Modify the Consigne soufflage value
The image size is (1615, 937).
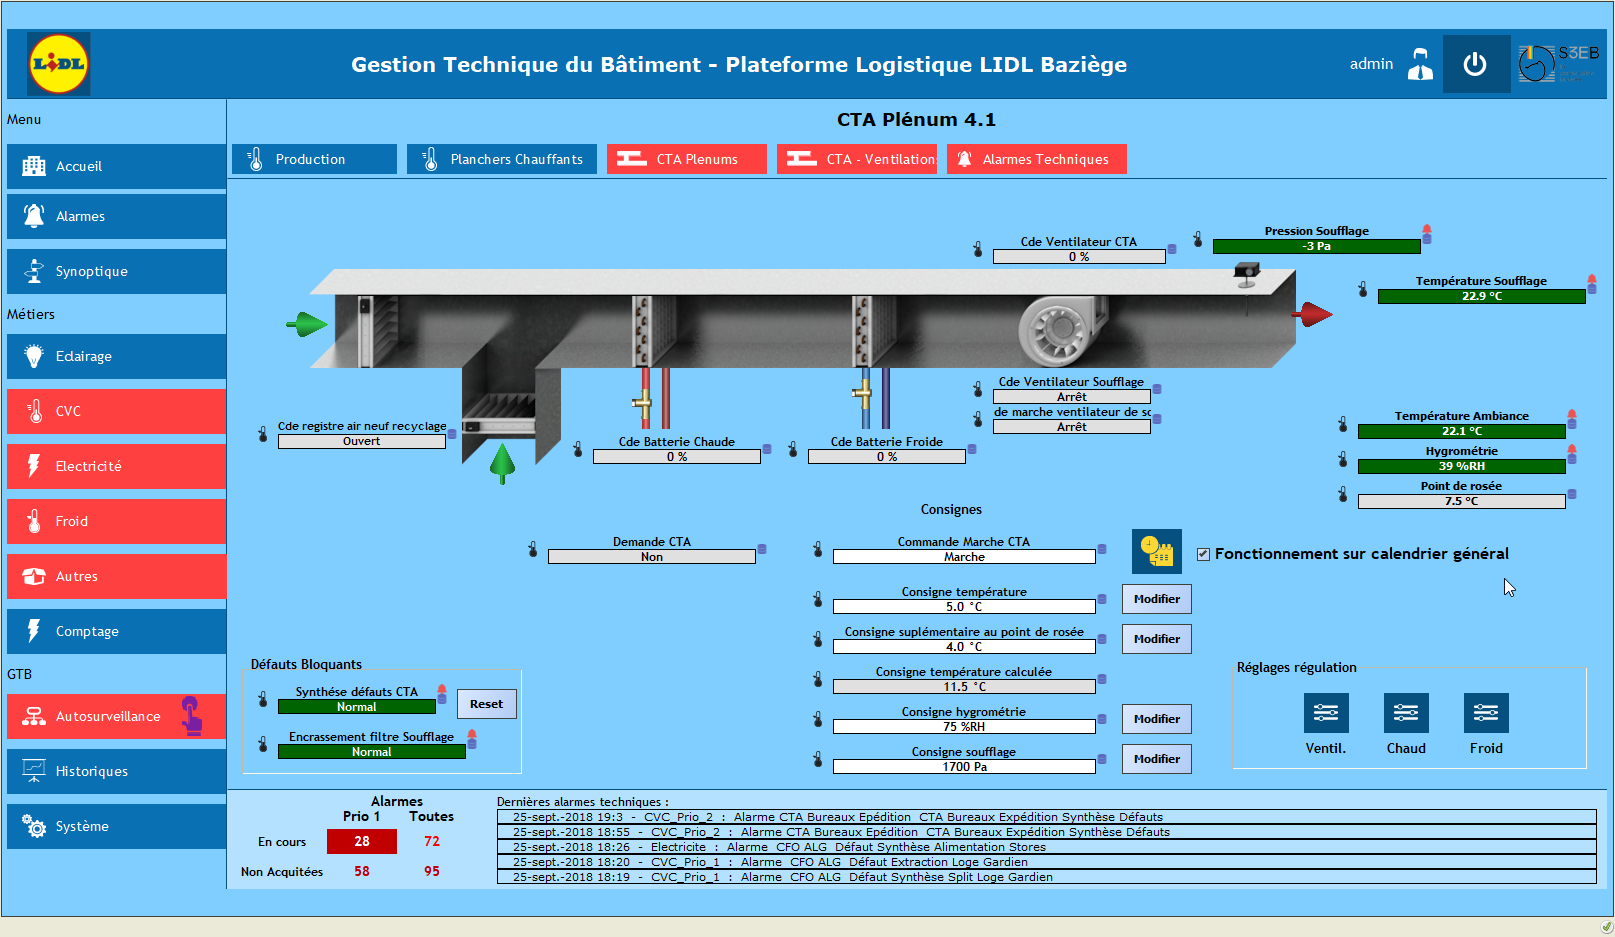tap(1157, 759)
